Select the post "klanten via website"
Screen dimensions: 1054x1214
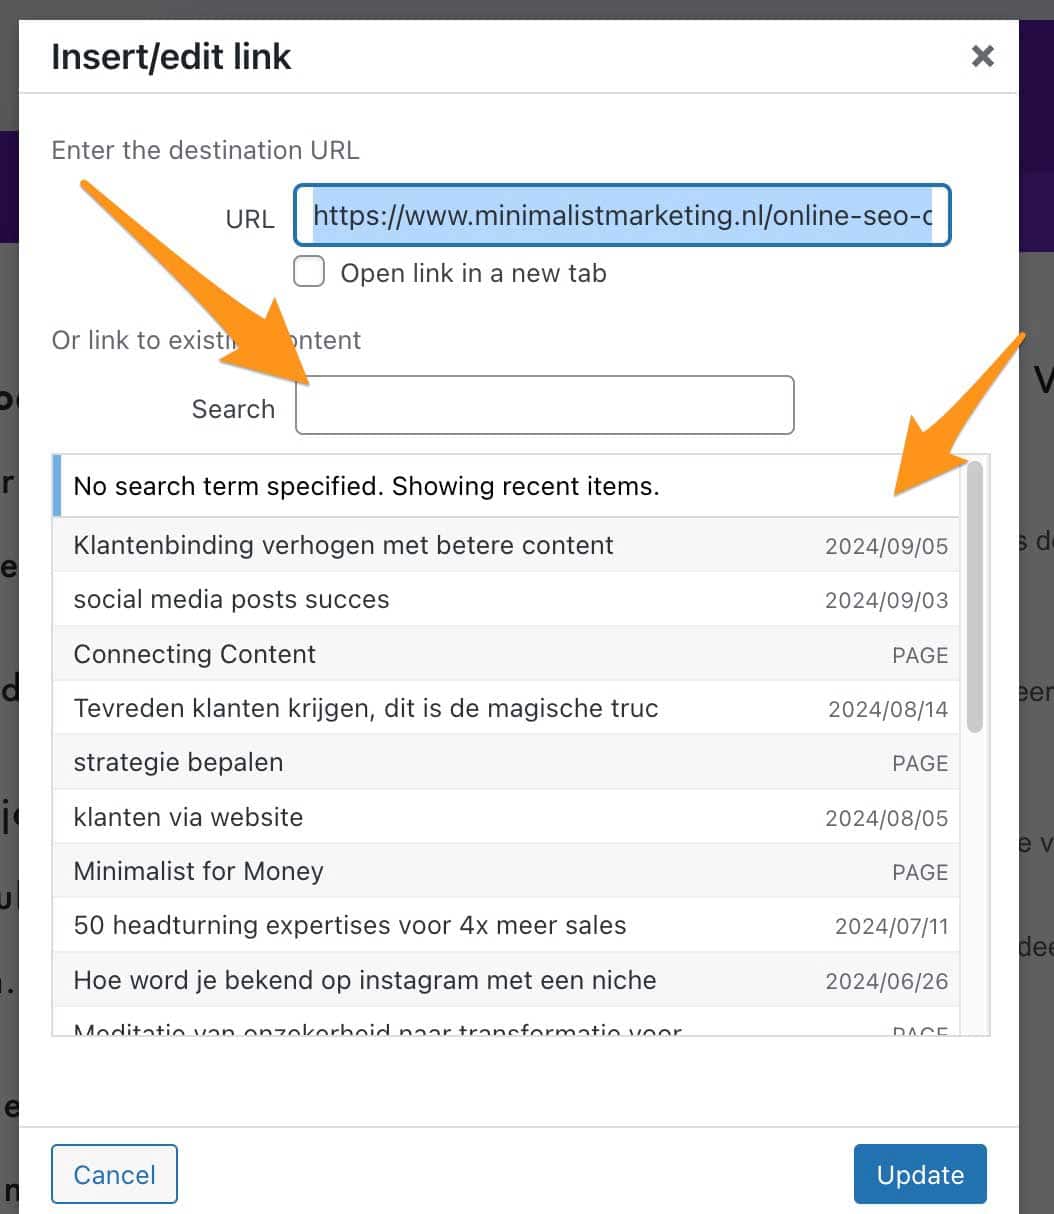point(188,817)
